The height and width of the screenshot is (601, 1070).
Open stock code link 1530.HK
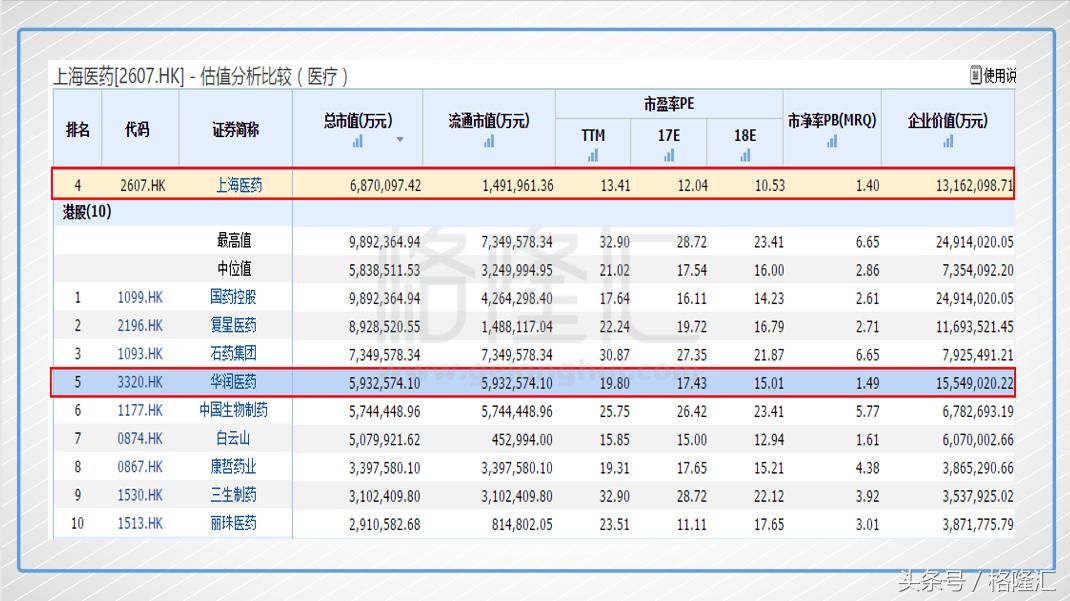[x=140, y=495]
